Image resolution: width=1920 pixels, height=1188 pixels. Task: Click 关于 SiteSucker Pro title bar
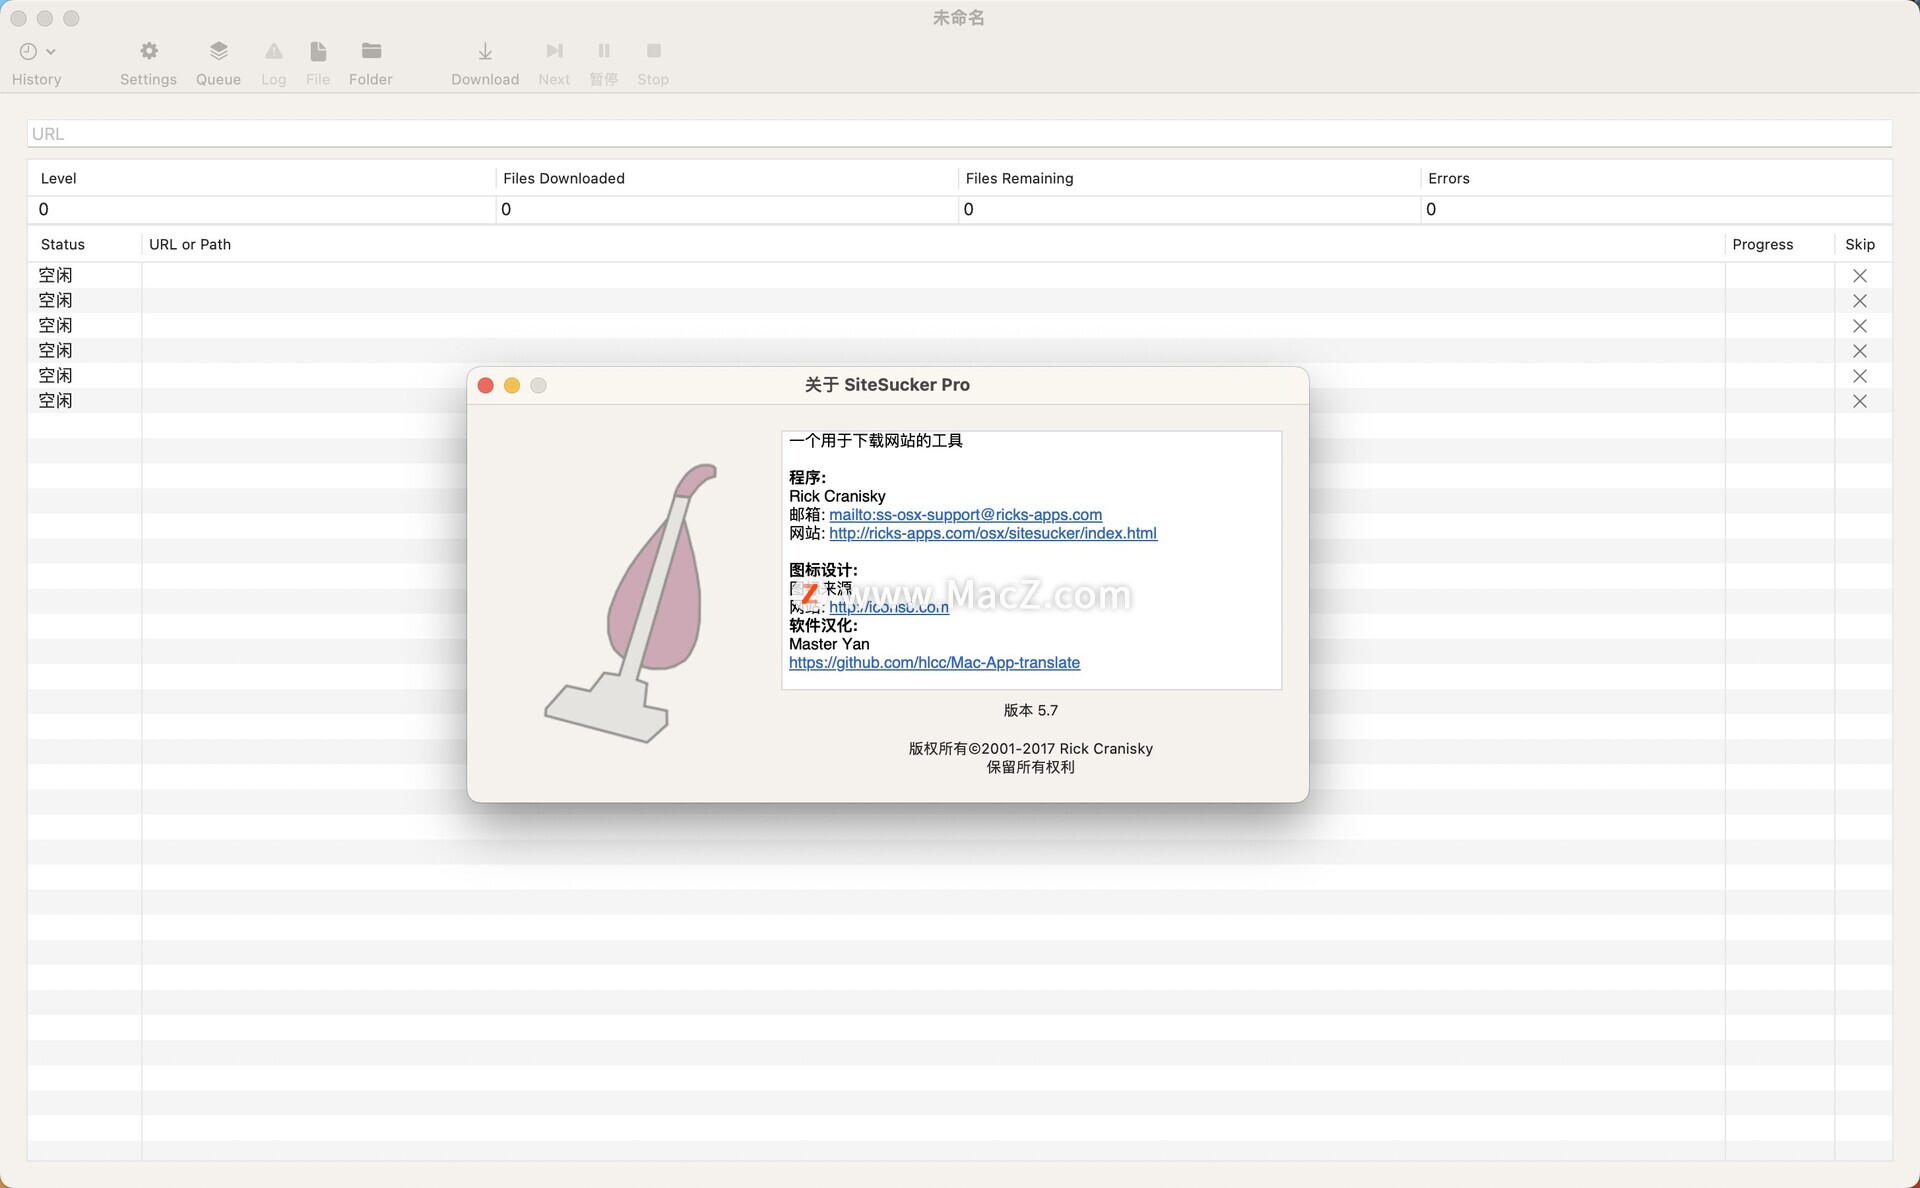[x=887, y=385]
